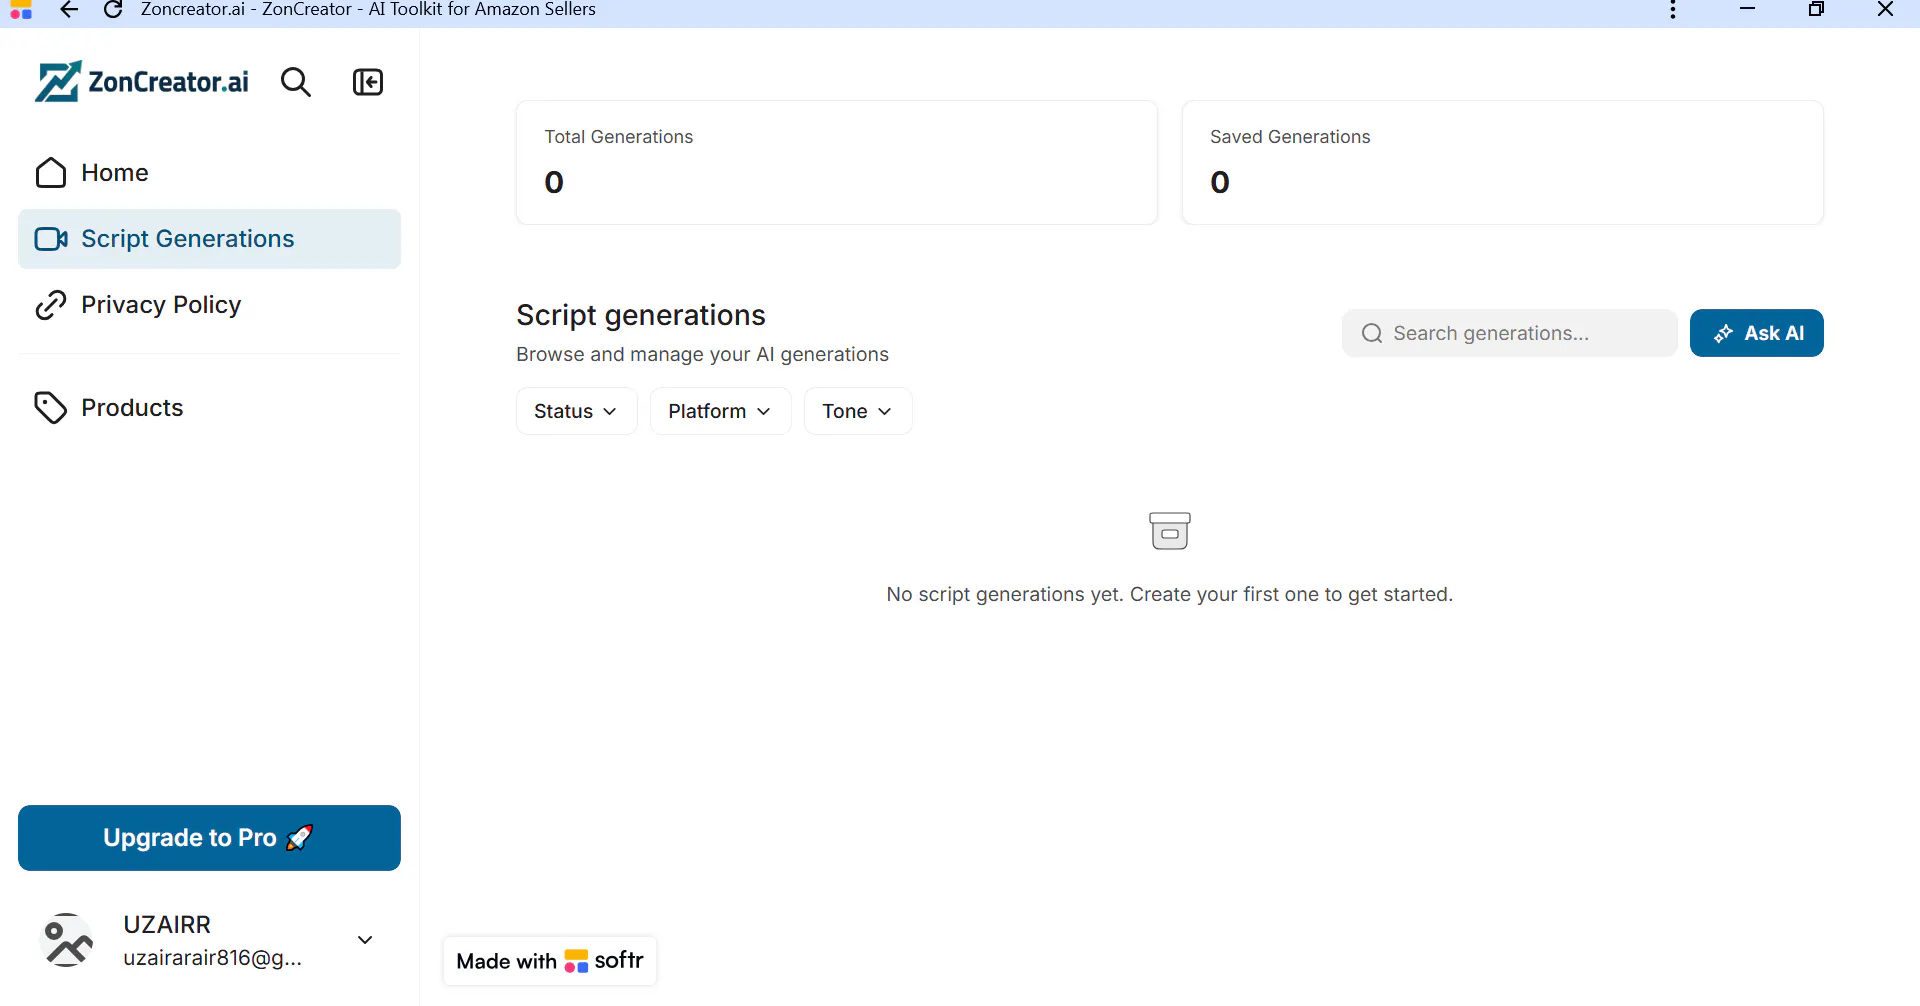1920x1006 pixels.
Task: Click the Products tag icon
Action: pos(51,408)
